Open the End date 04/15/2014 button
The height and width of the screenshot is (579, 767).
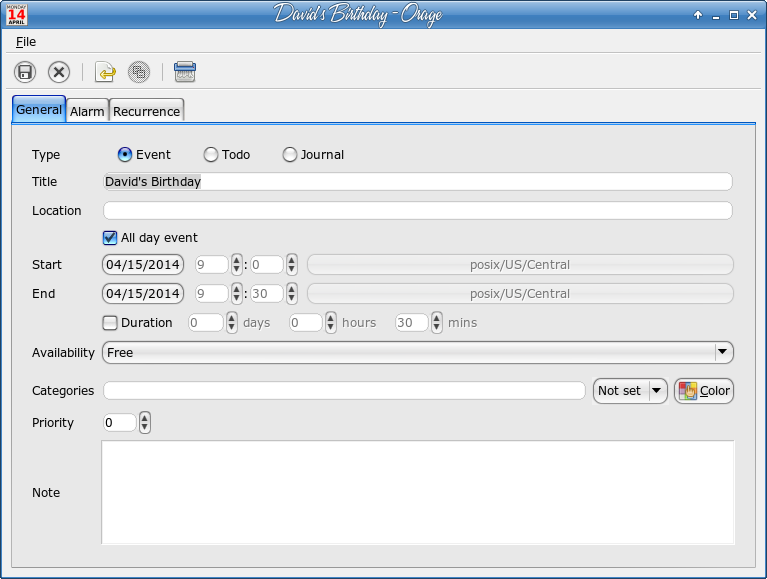tap(143, 293)
